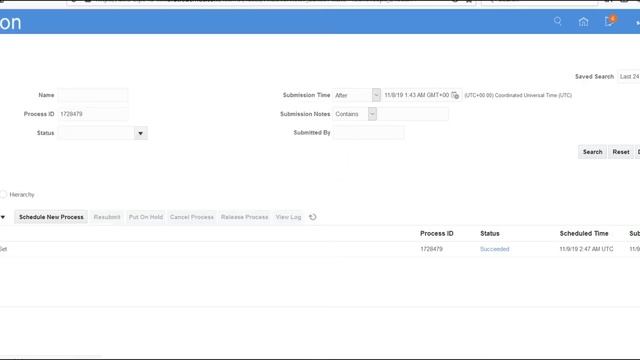
Task: Select the 11/9/19 2:47 AM UTC cell
Action: coord(586,249)
